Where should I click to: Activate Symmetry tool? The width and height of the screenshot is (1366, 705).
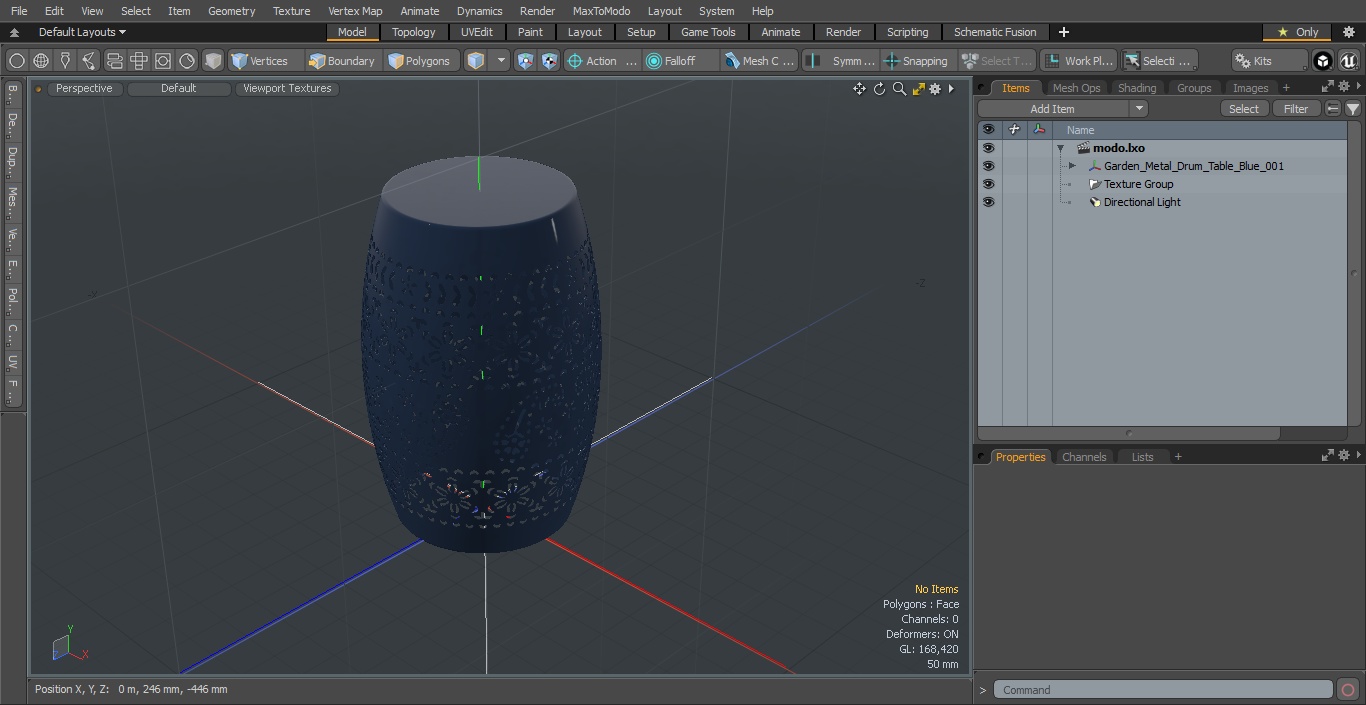(841, 61)
